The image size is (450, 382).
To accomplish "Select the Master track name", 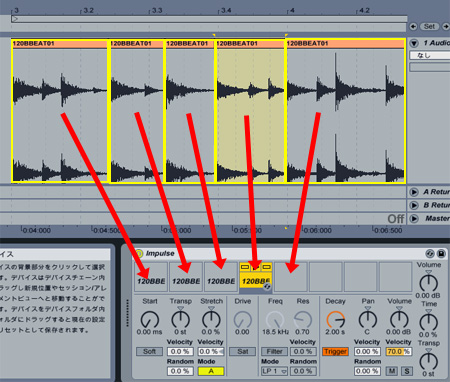I will 437,218.
